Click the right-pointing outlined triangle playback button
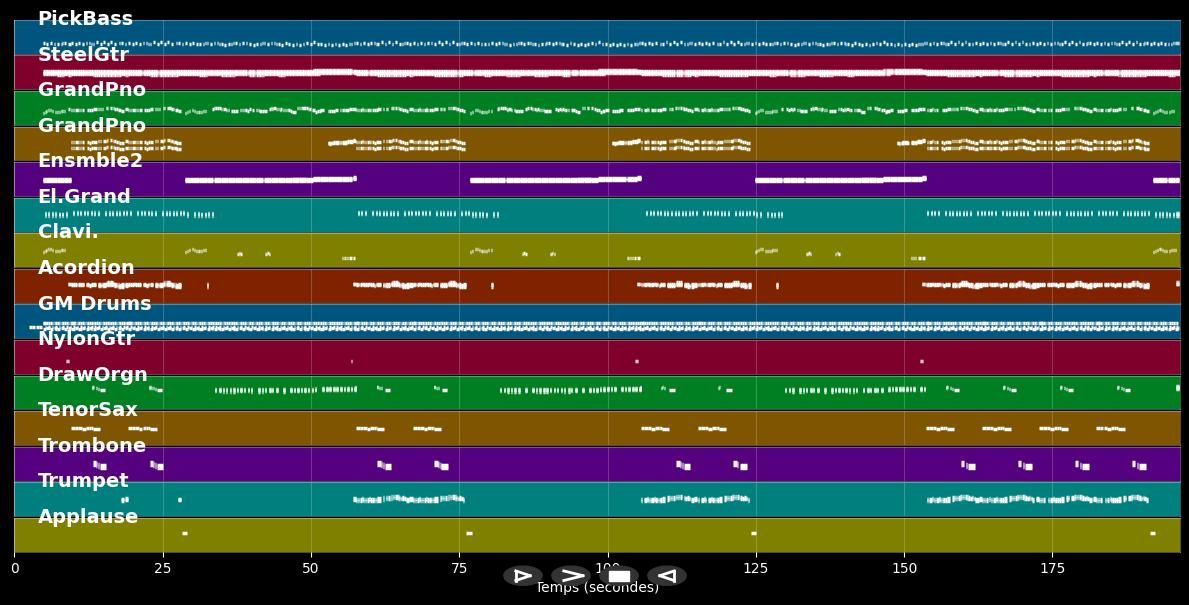Image resolution: width=1189 pixels, height=605 pixels. pos(522,576)
